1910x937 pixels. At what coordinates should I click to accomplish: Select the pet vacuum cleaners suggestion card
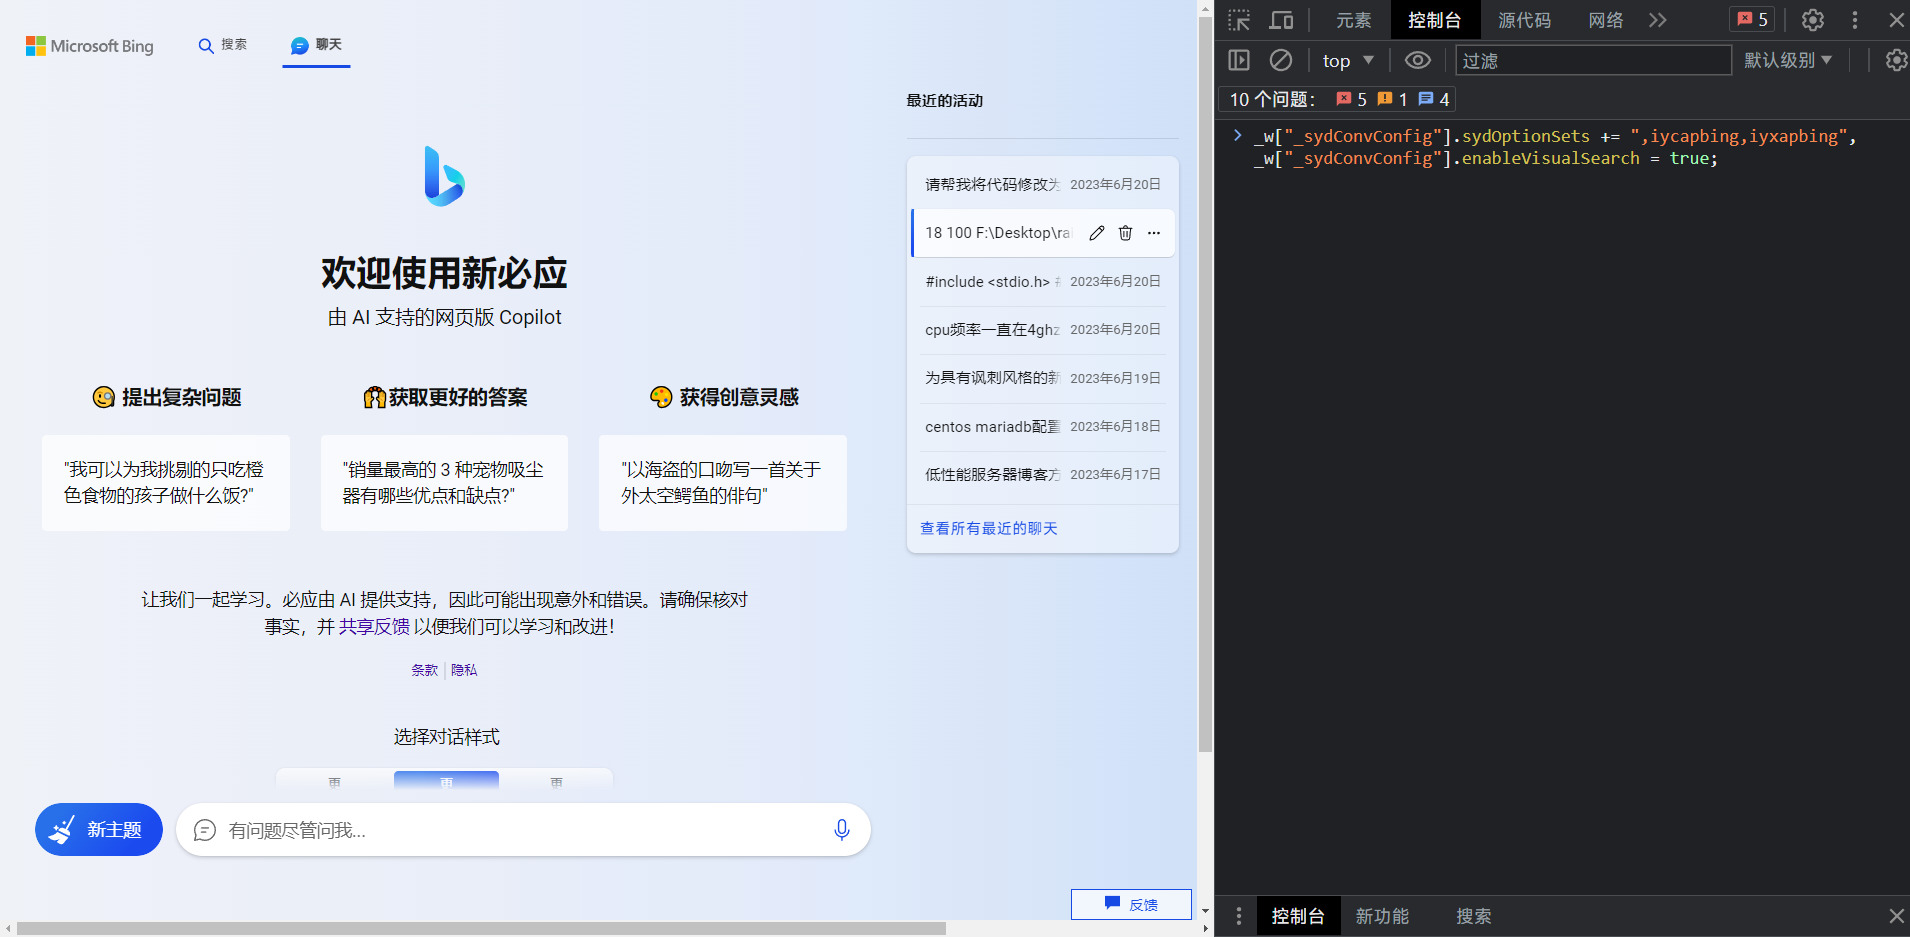pos(444,482)
